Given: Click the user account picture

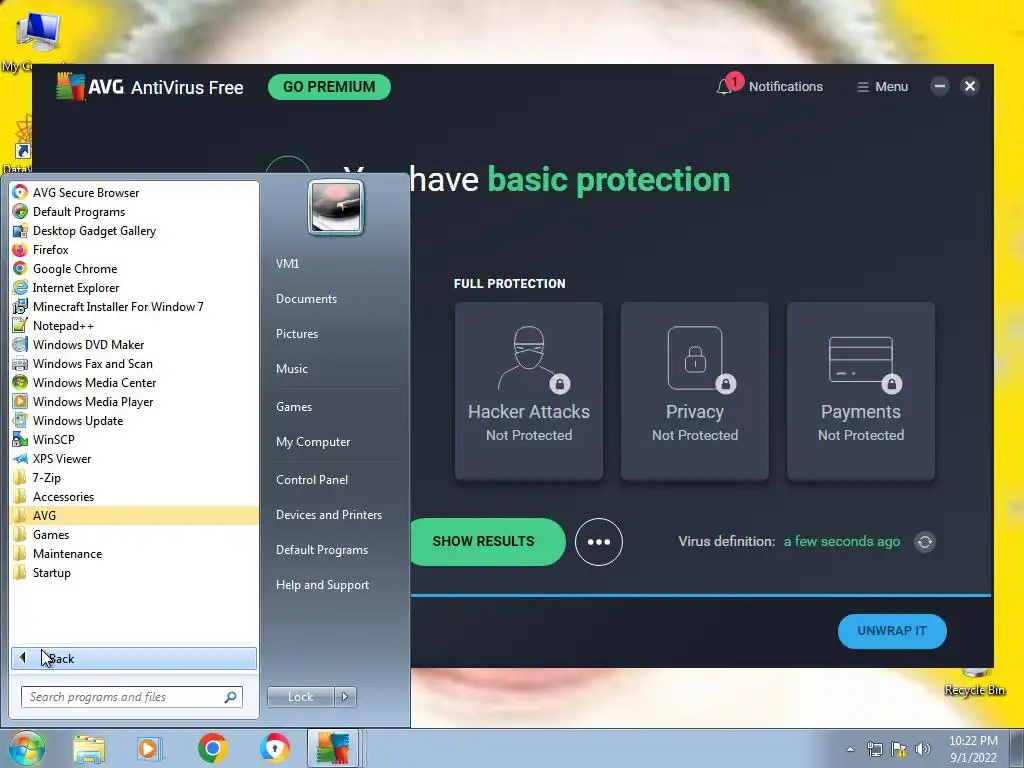Looking at the screenshot, I should tap(336, 208).
